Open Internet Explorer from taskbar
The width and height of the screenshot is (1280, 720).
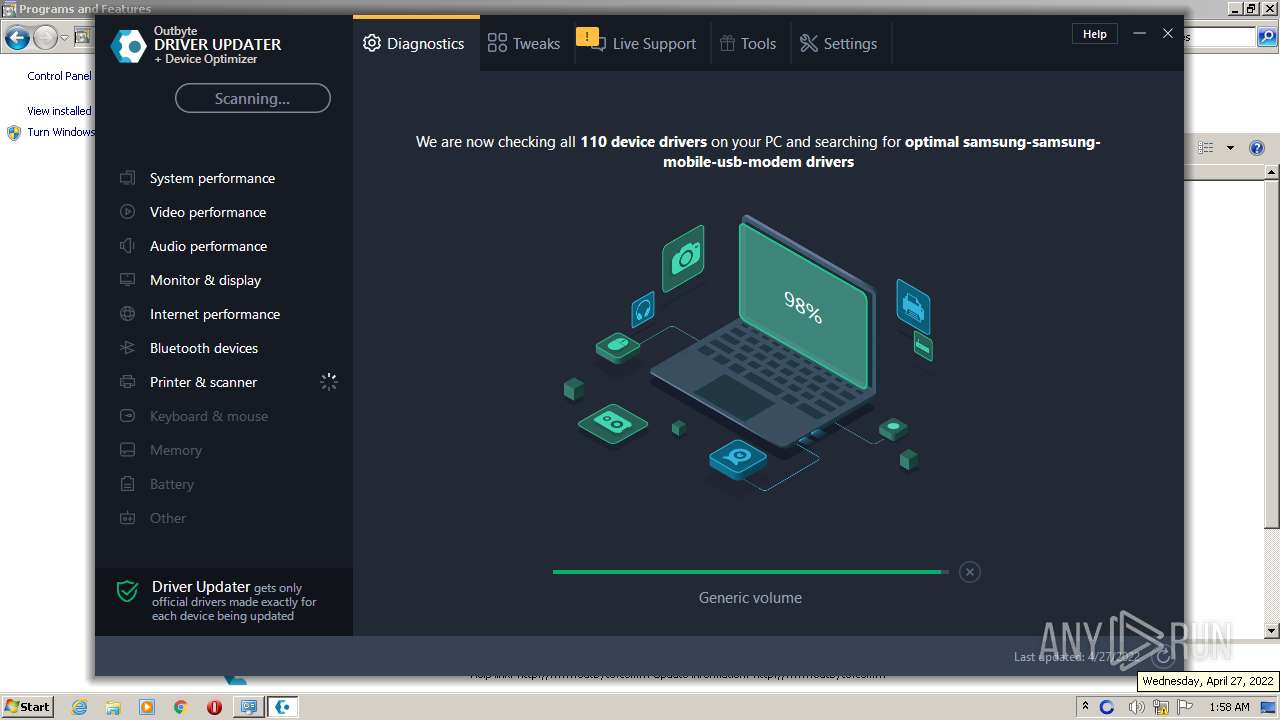(x=80, y=707)
